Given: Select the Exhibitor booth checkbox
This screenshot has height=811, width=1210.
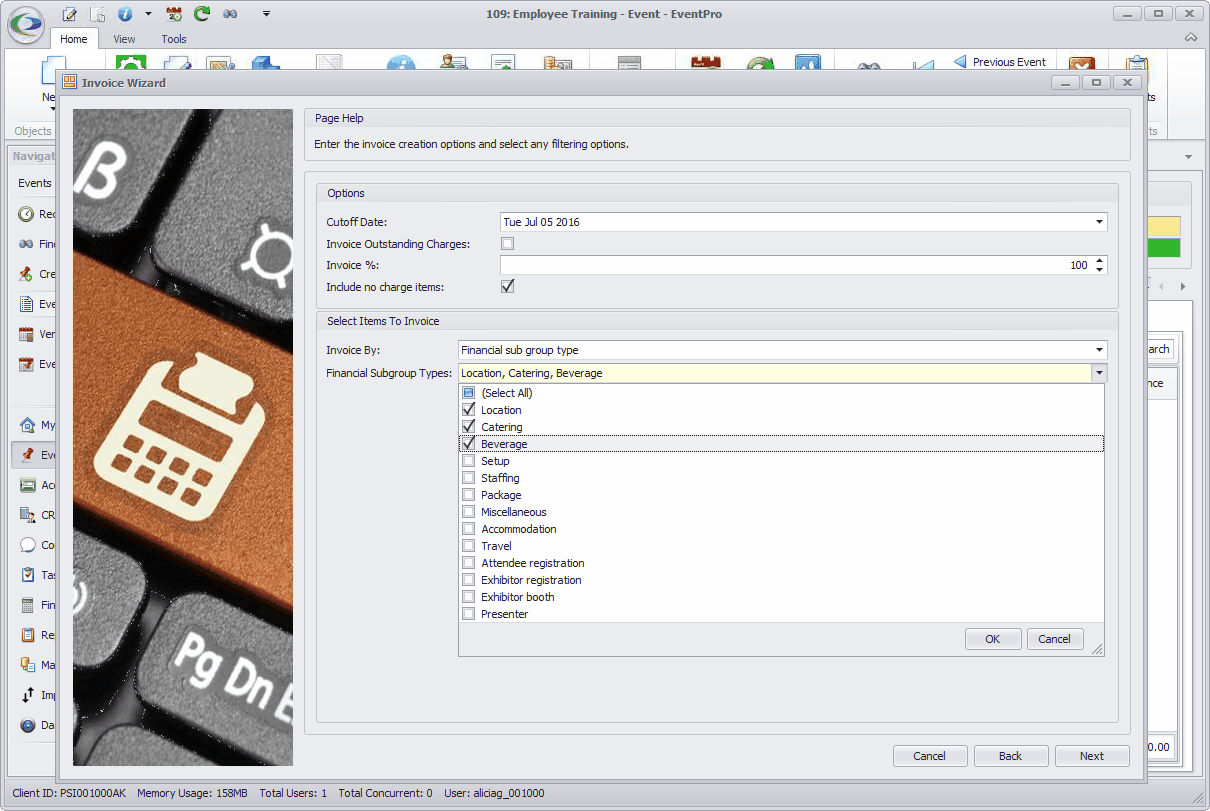Looking at the screenshot, I should coord(468,597).
